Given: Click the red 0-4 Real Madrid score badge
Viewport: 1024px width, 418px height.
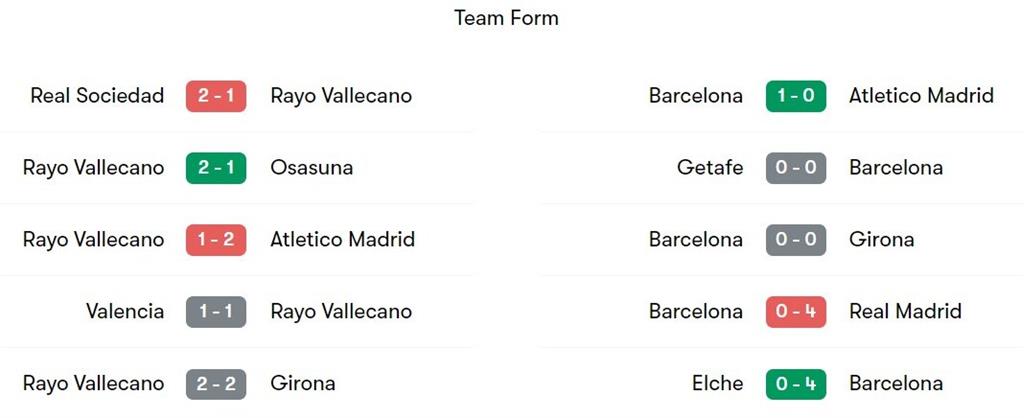Looking at the screenshot, I should 796,312.
